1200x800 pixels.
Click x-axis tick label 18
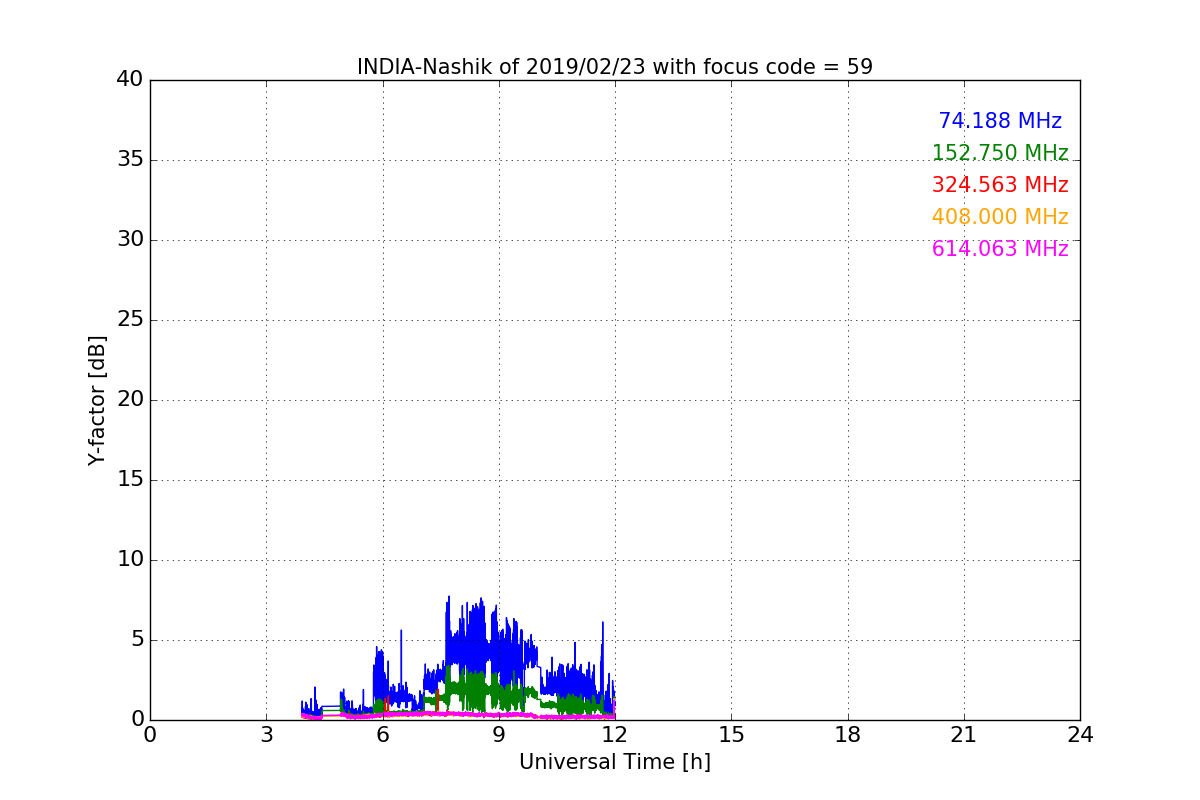pyautogui.click(x=848, y=735)
